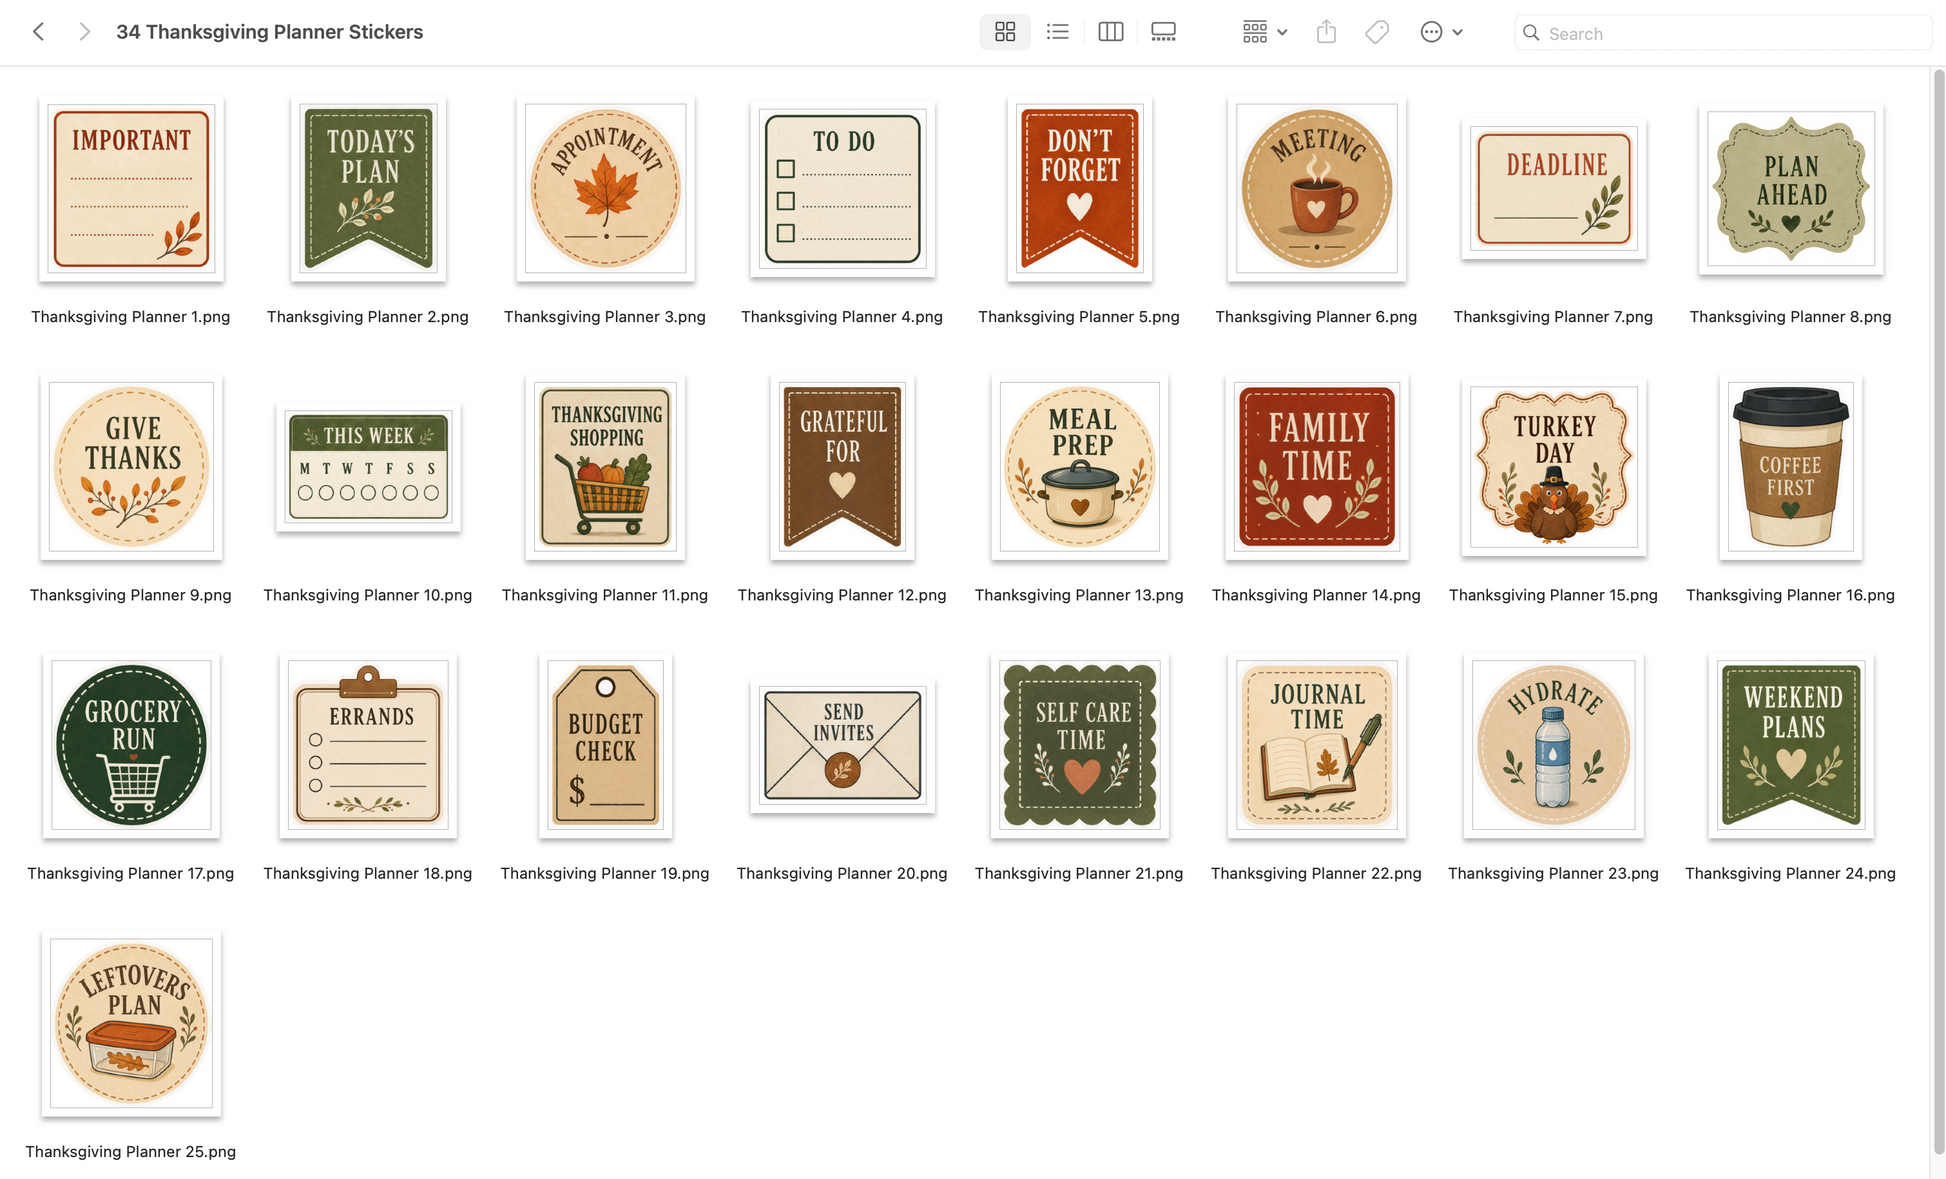Viewport: 1946px width, 1179px height.
Task: Click the Thanksgiving Planner 20.png label
Action: click(842, 873)
